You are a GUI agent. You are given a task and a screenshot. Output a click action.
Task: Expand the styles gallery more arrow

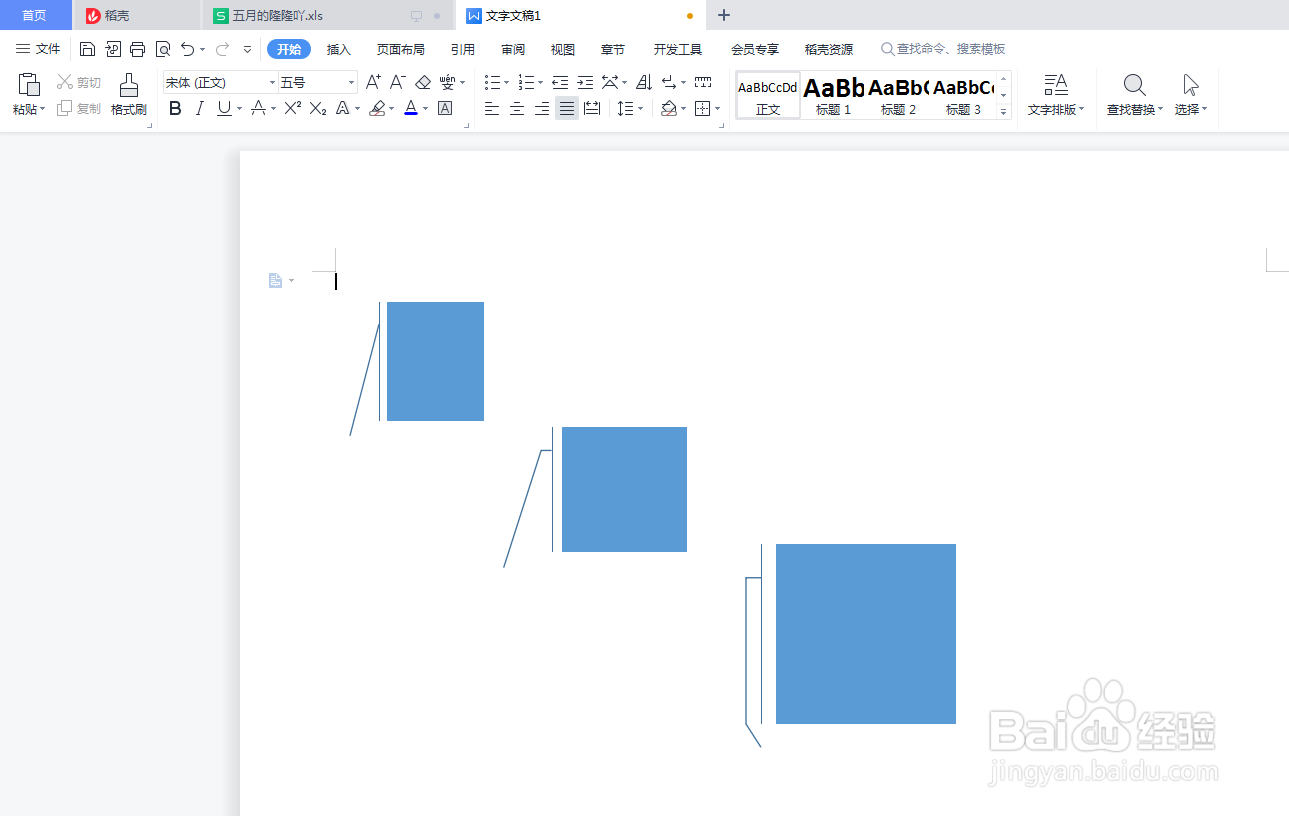(x=1004, y=111)
